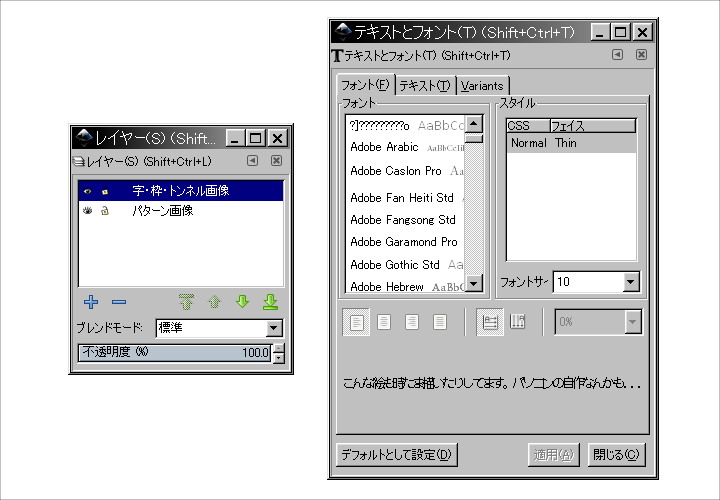Open the 0% line spacing dropdown
Image resolution: width=720 pixels, height=500 pixels.
click(598, 322)
